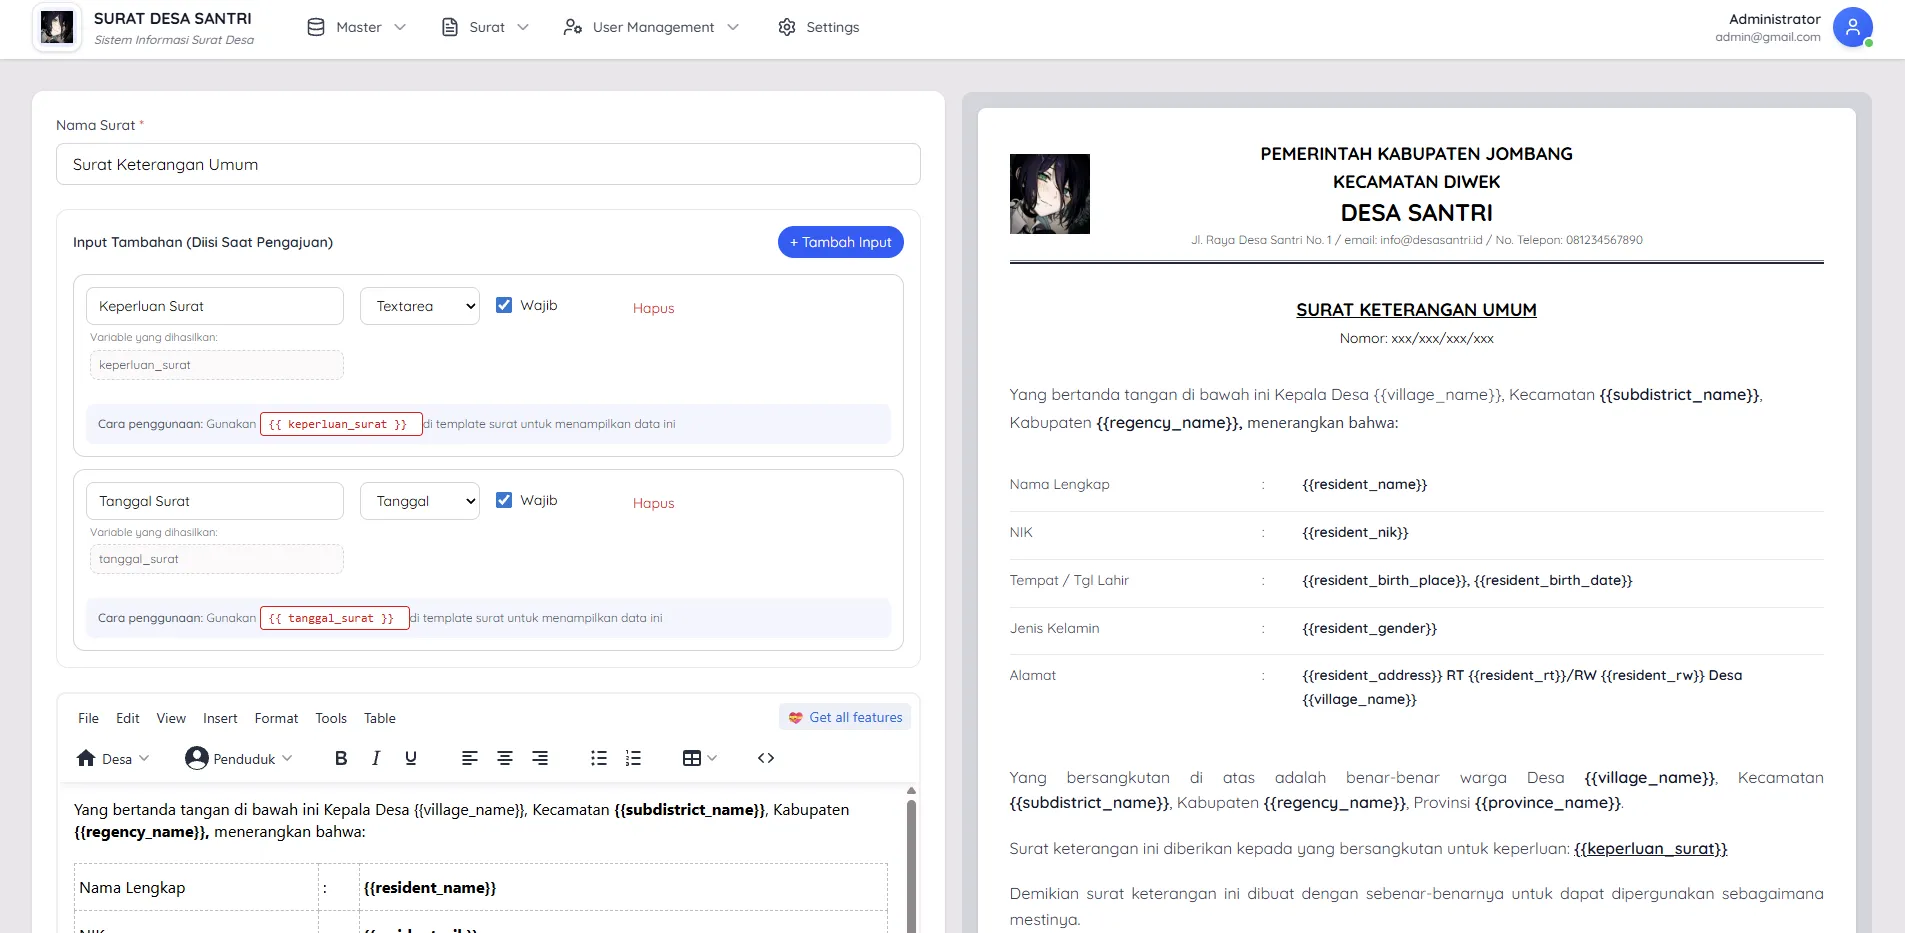
Task: Click the keperluan_surat variable field
Action: [x=217, y=365]
